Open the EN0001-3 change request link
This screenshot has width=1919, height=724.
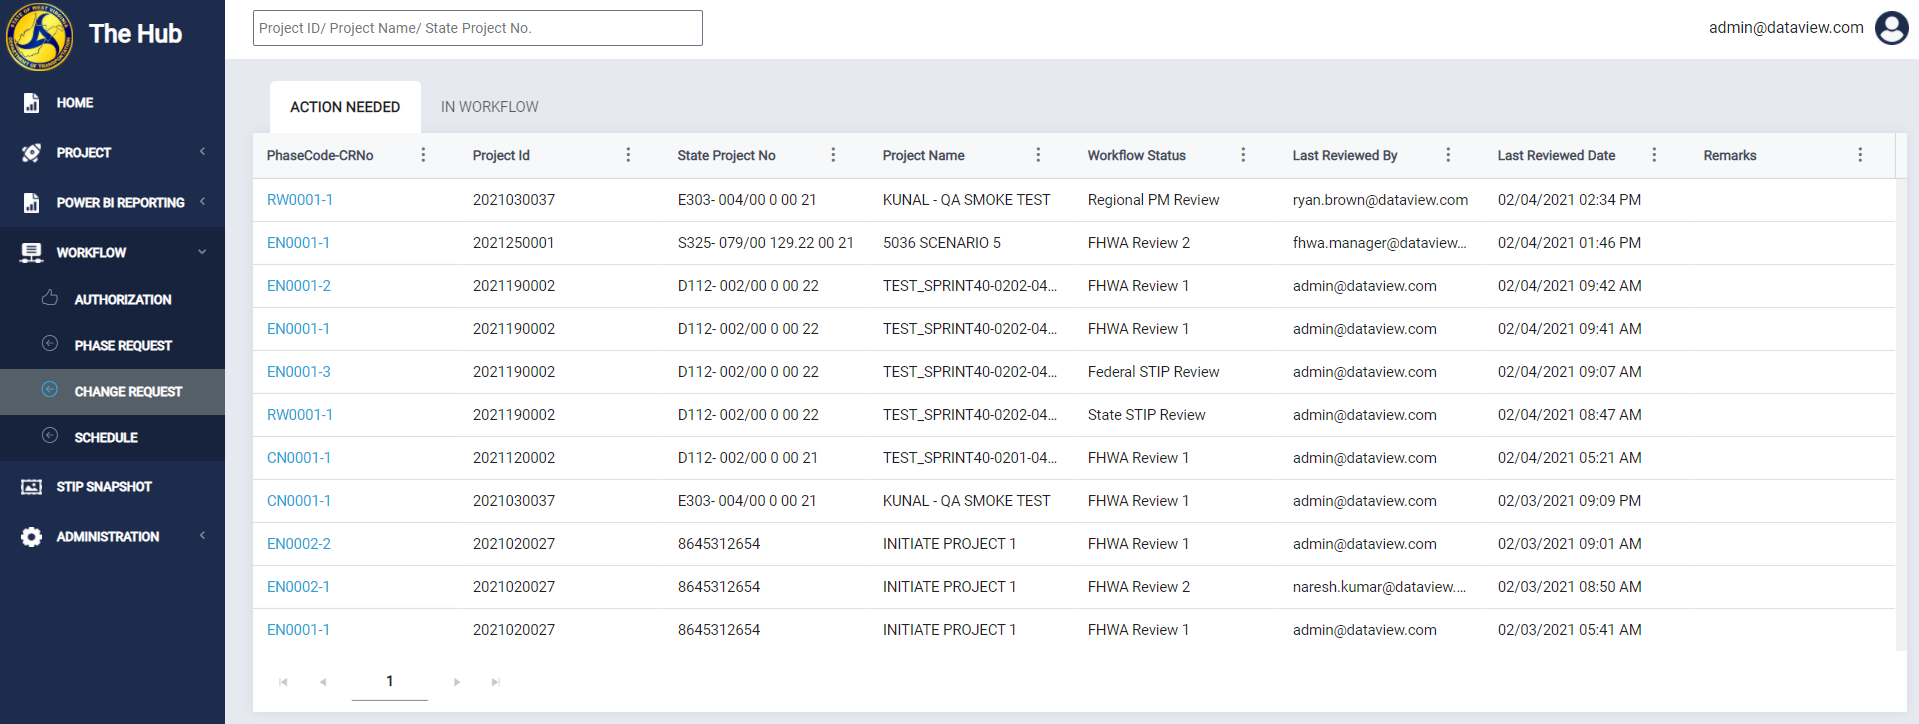tap(299, 372)
